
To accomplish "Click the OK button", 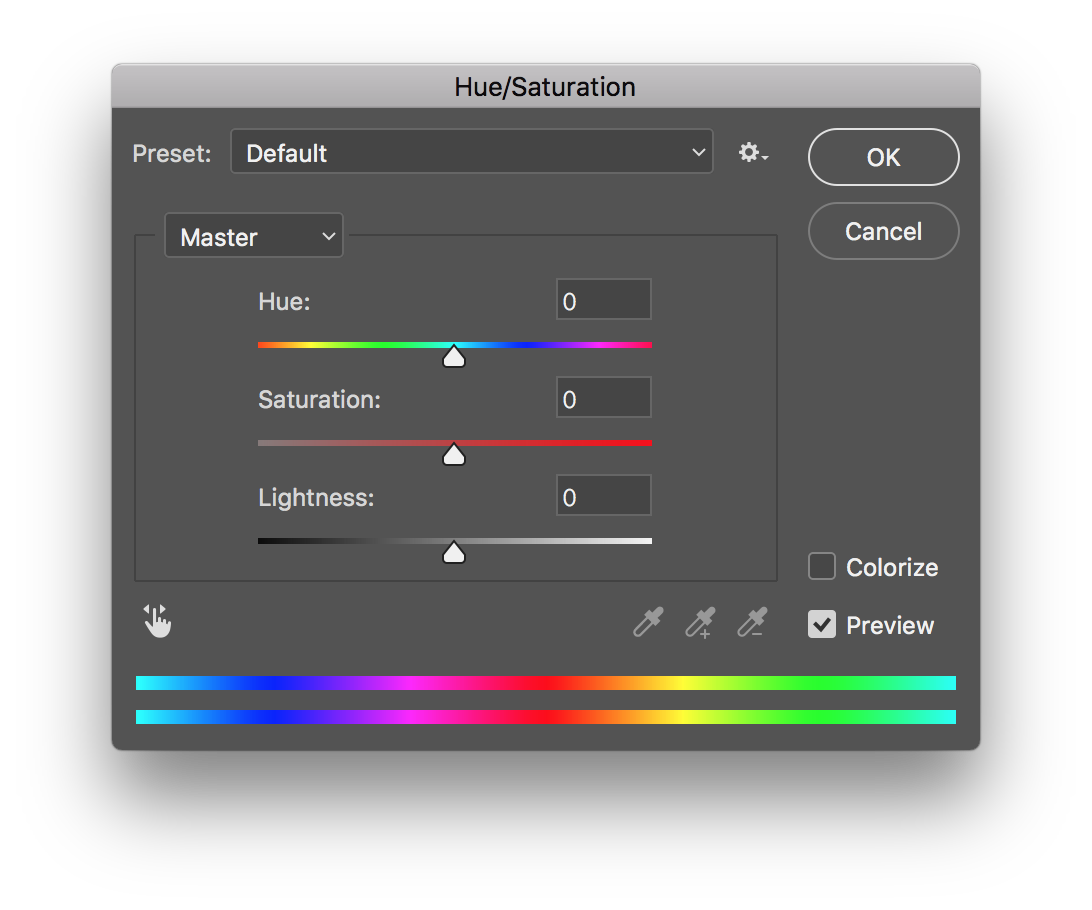I will pos(883,157).
